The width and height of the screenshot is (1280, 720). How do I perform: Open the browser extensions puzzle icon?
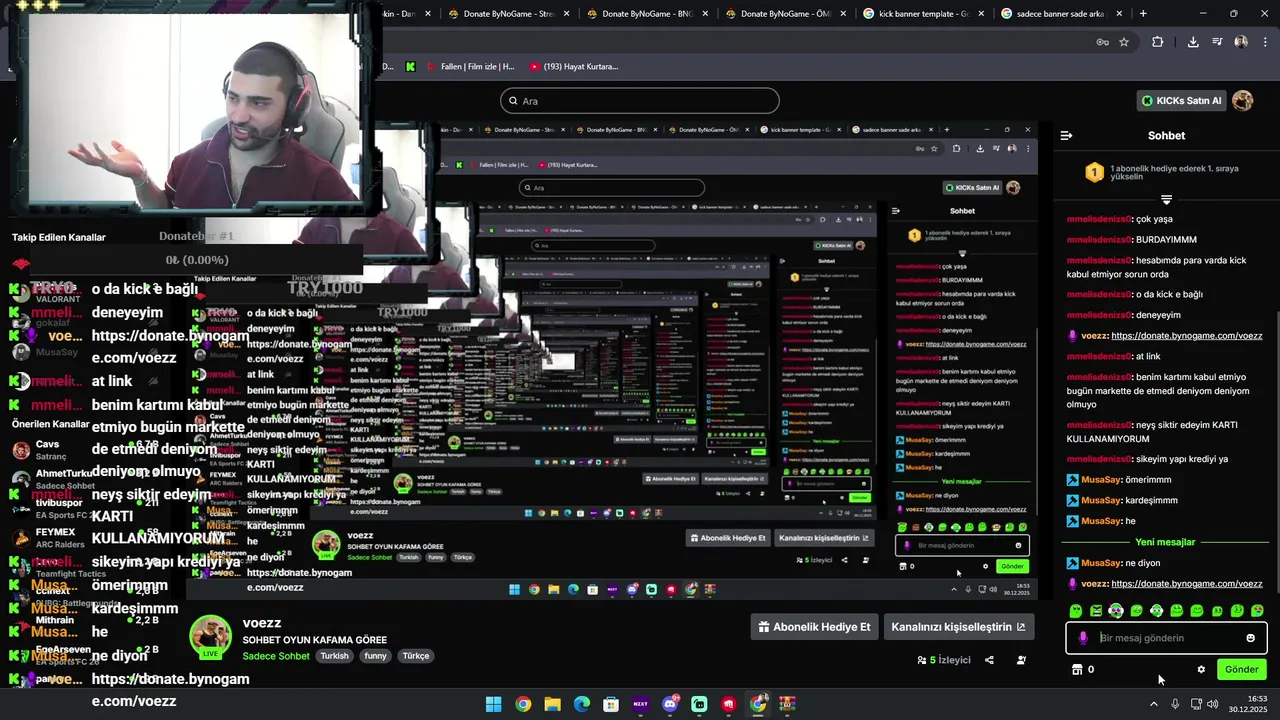[1158, 42]
